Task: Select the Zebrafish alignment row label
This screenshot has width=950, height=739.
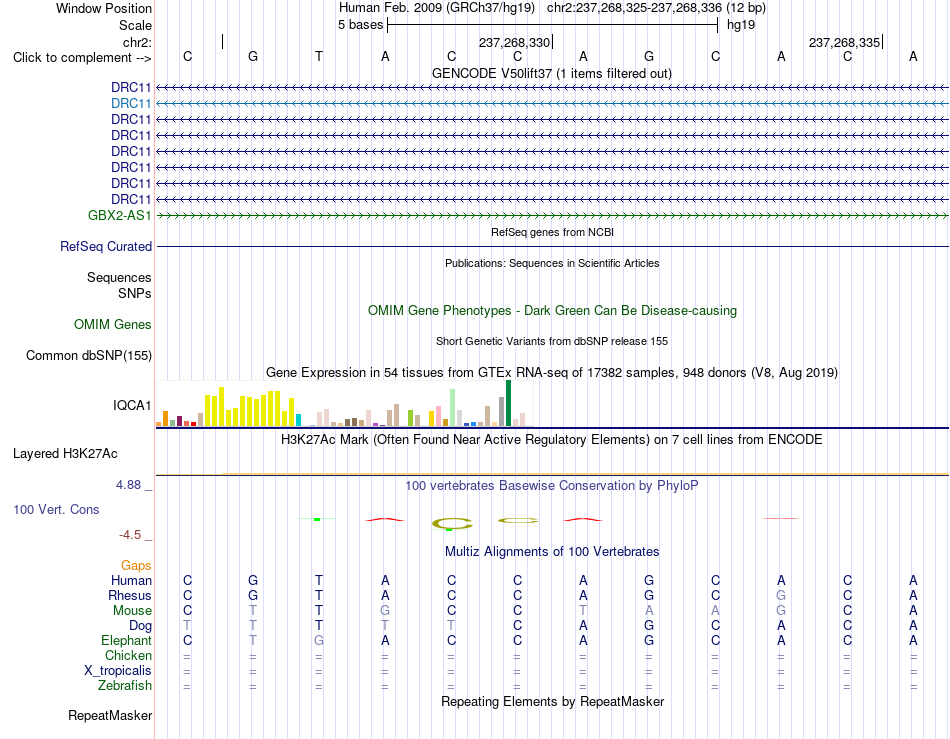Action: click(125, 686)
